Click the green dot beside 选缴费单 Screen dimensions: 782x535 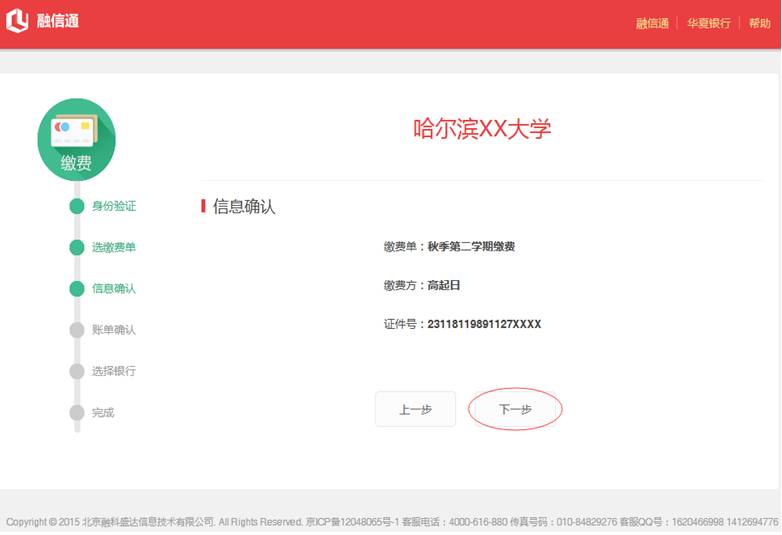(77, 247)
